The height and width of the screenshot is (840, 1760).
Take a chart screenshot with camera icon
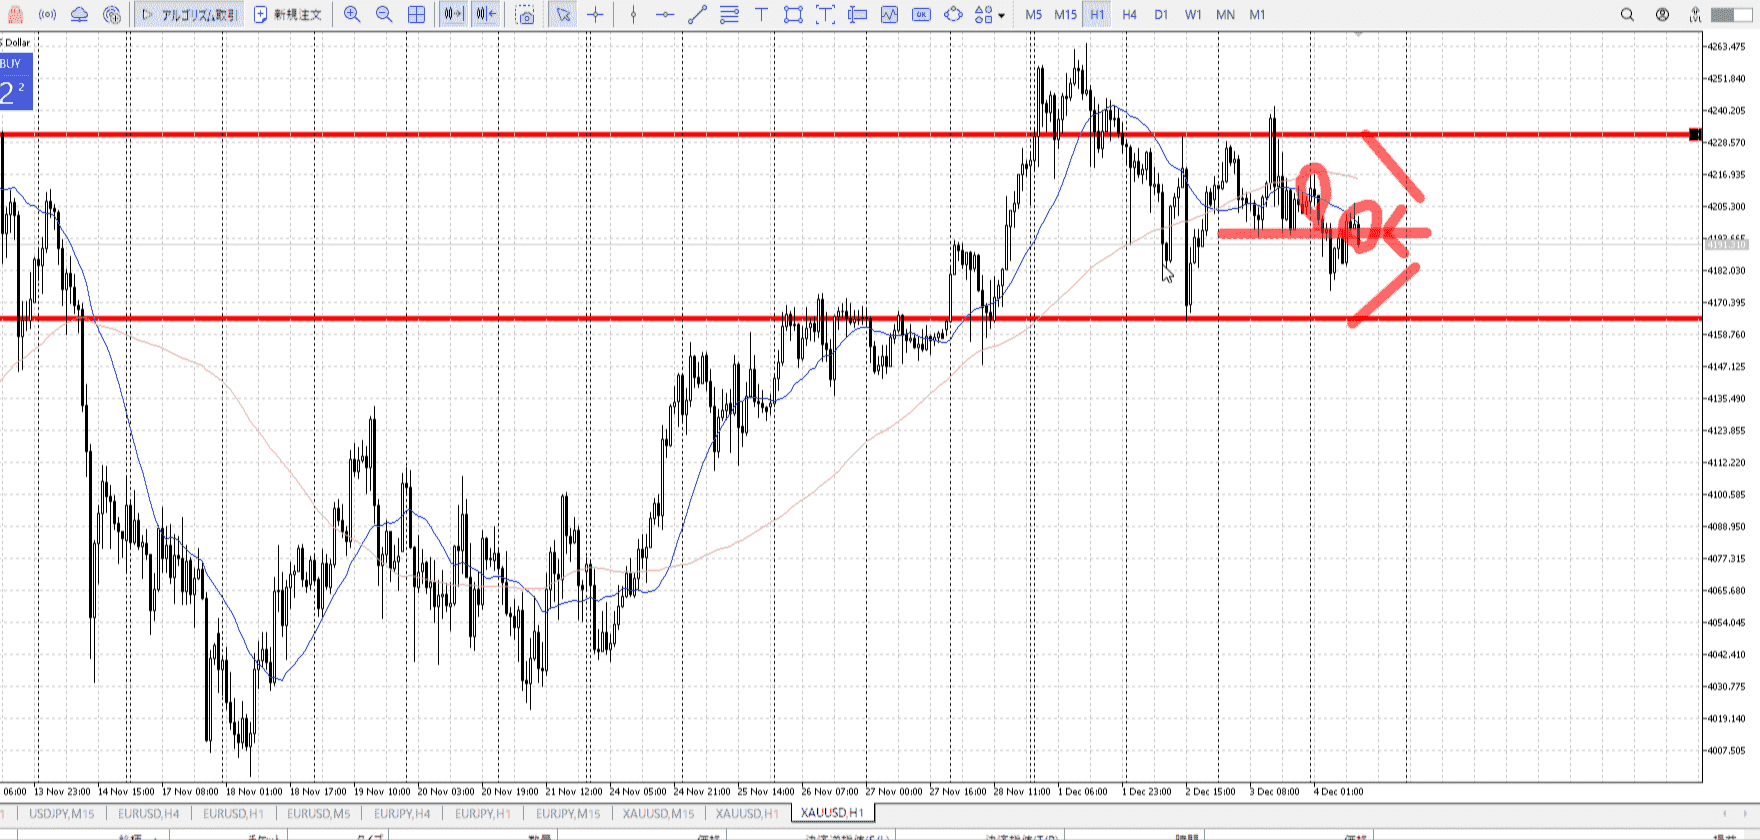click(525, 15)
